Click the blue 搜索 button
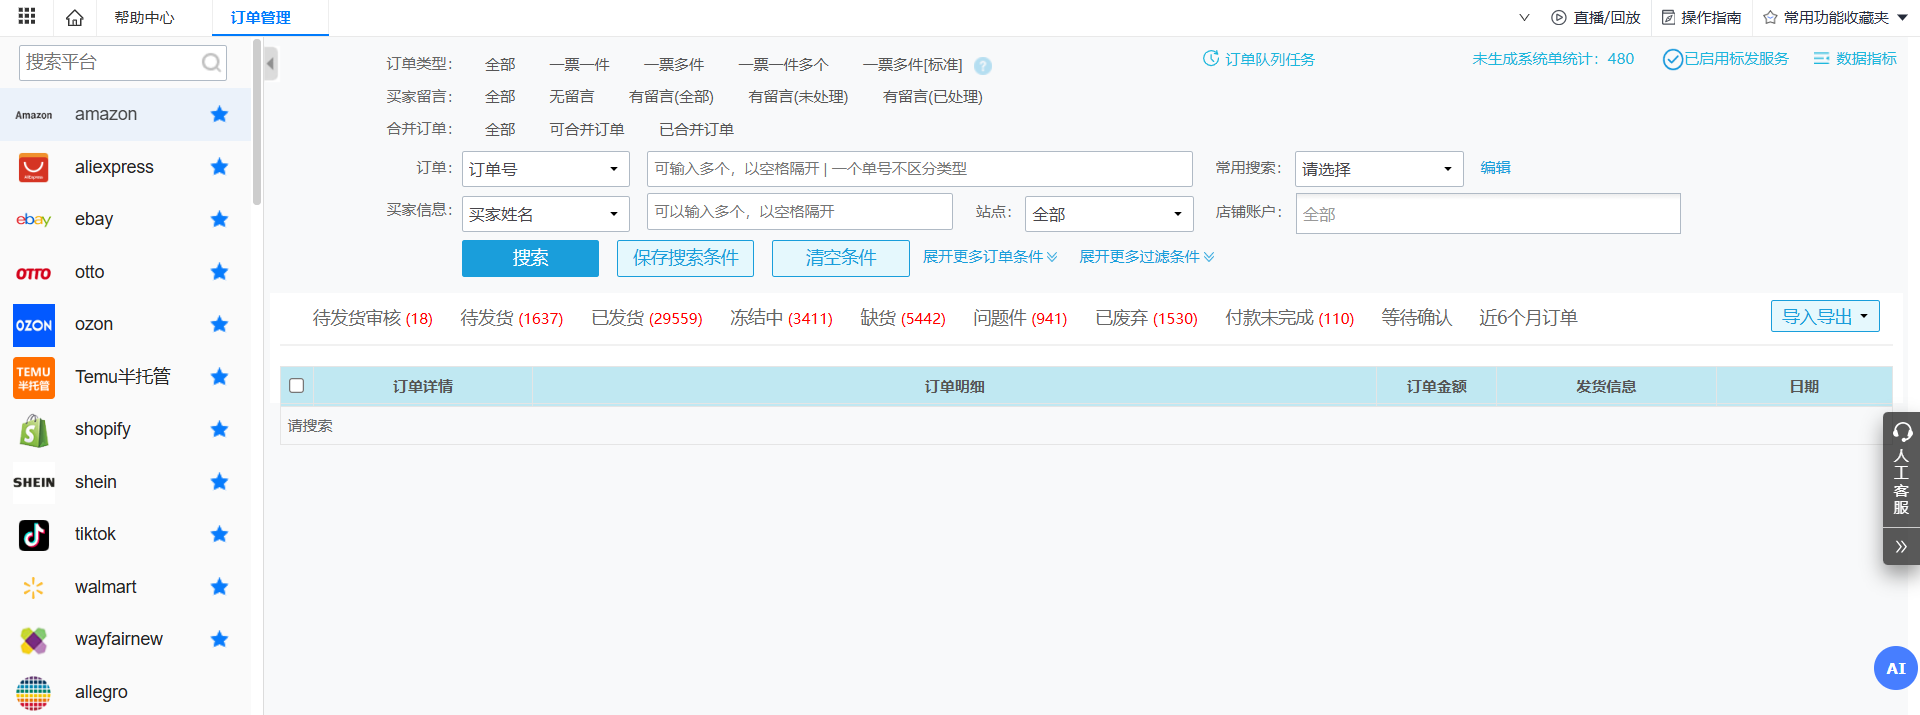Screen dimensions: 1920x715 click(530, 258)
